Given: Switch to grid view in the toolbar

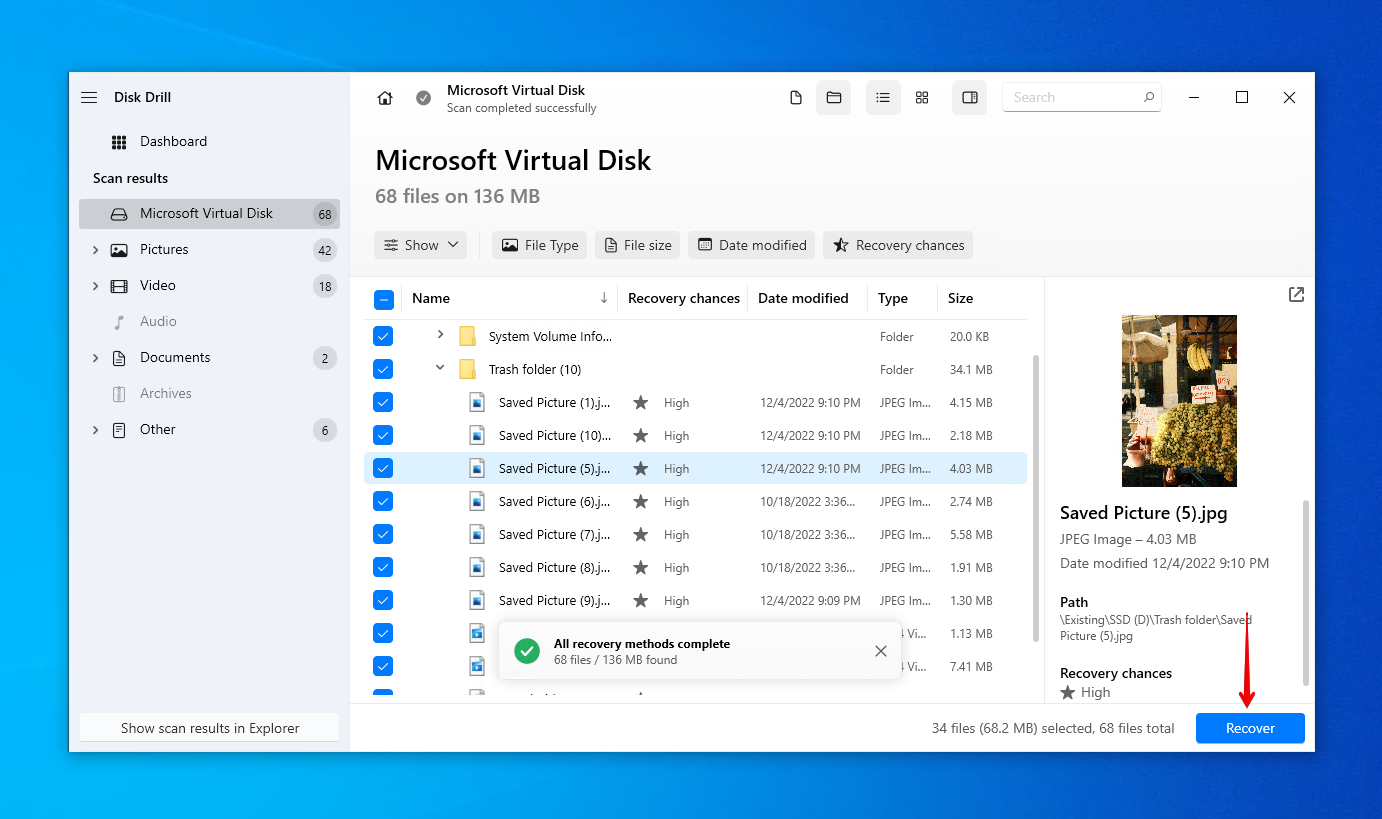Looking at the screenshot, I should pyautogui.click(x=922, y=97).
